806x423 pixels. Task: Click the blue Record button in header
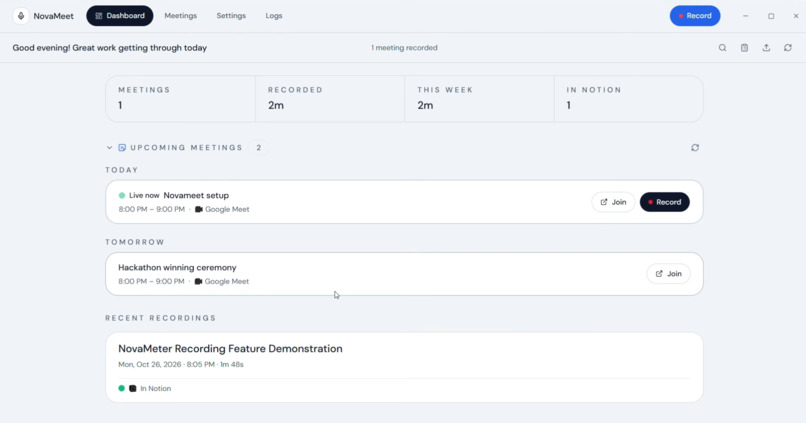695,16
